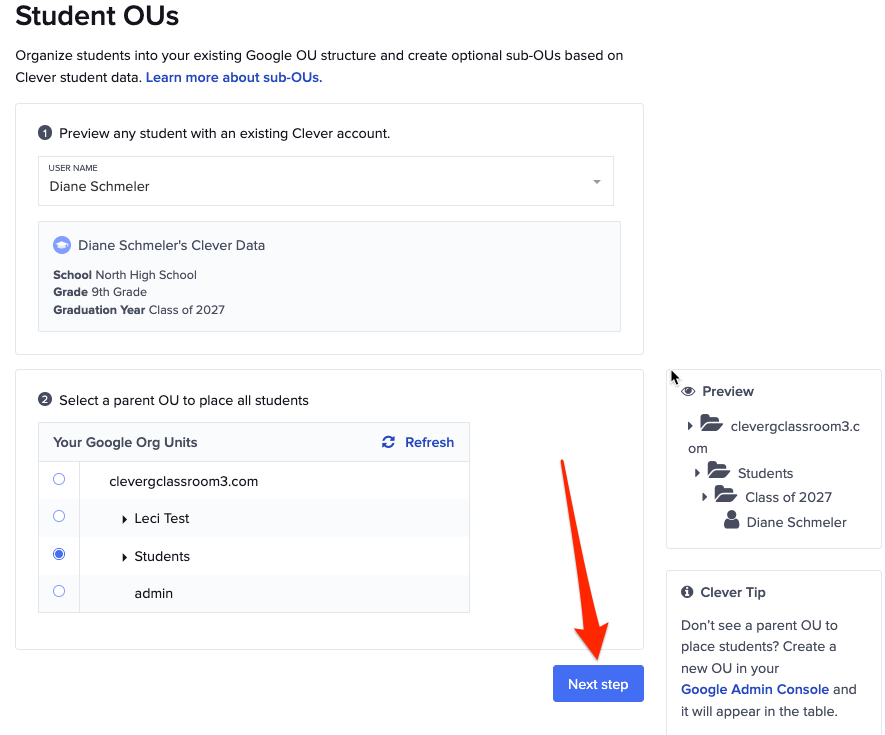Click the eye icon next to Preview
Screen dimensions: 885x735
[x=688, y=391]
